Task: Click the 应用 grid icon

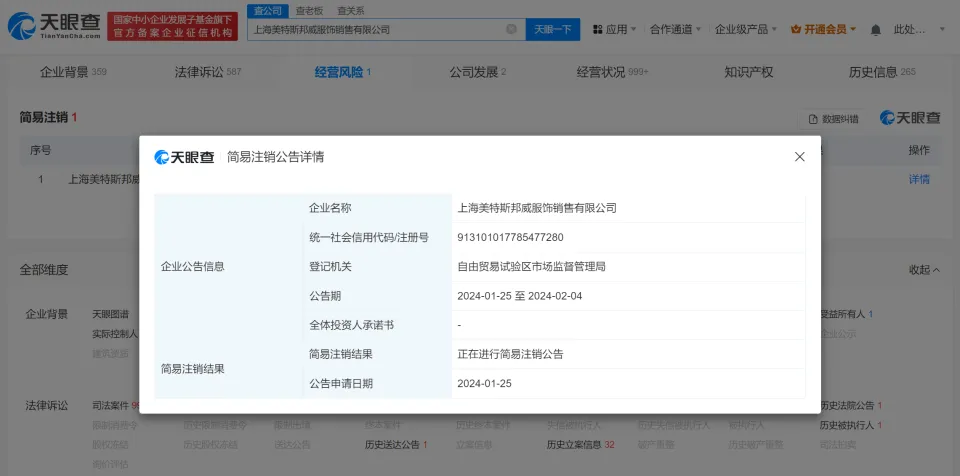Action: tap(597, 29)
